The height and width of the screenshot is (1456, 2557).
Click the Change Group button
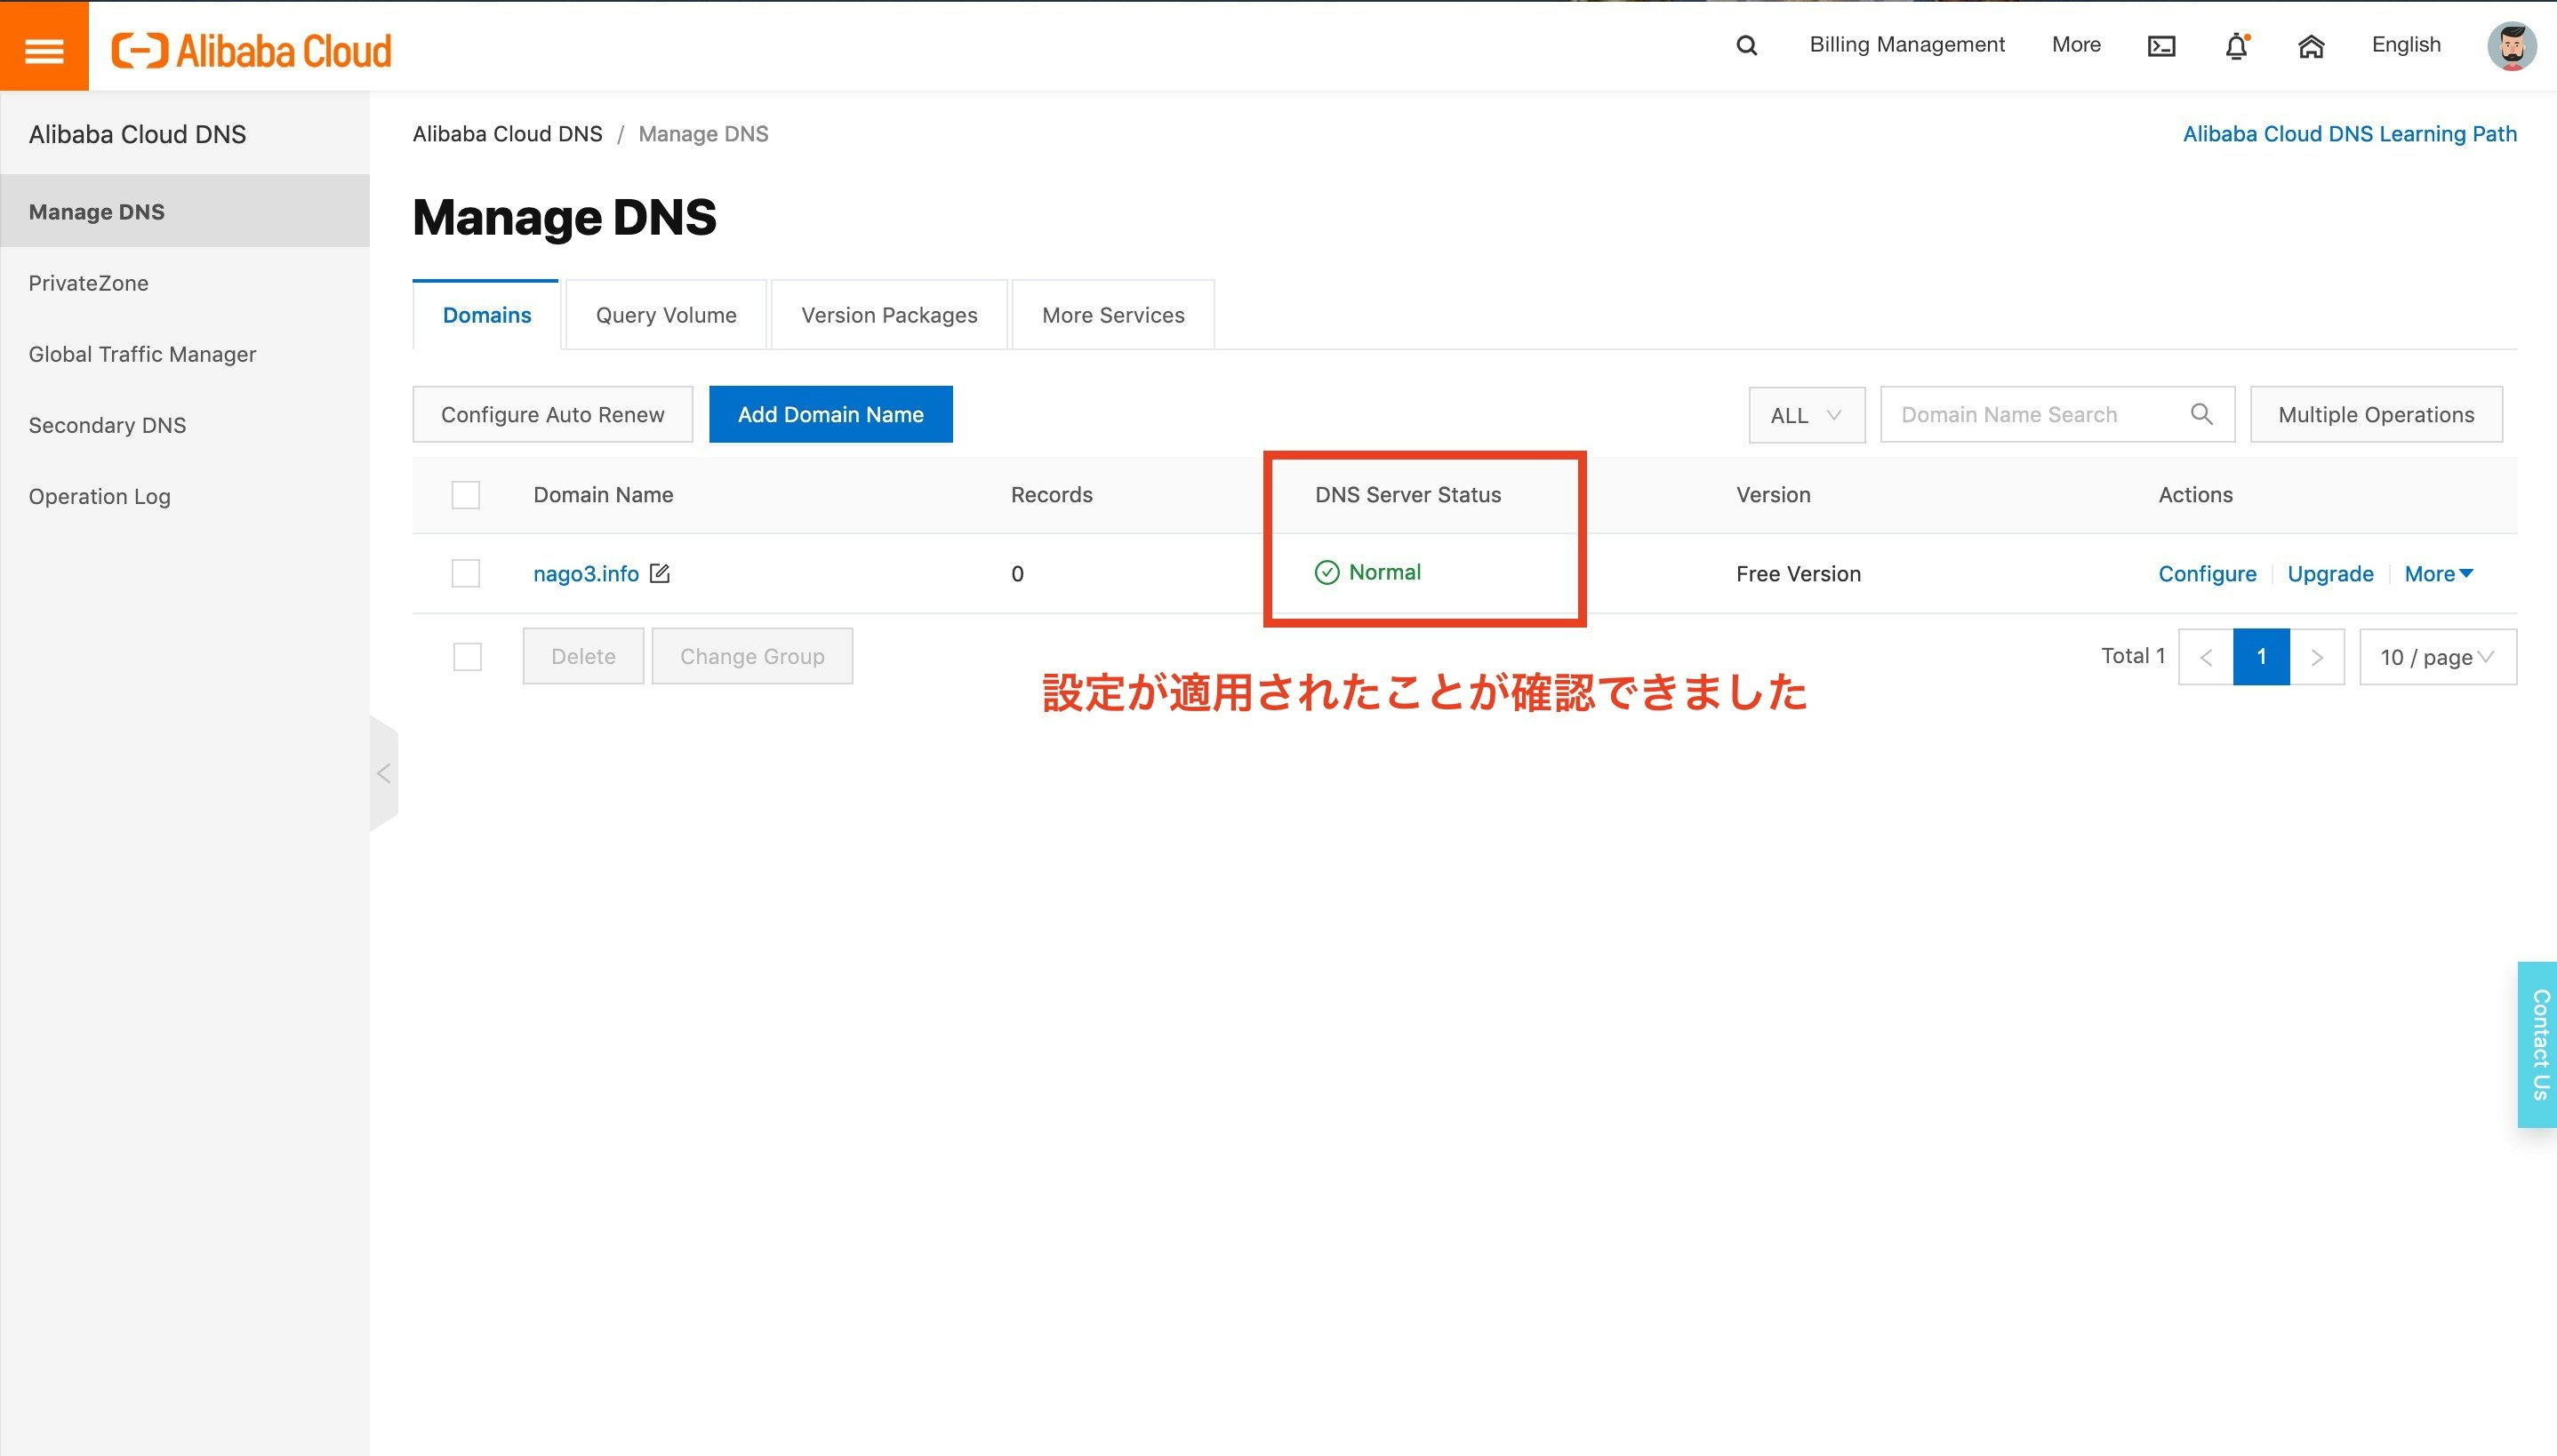tap(752, 656)
